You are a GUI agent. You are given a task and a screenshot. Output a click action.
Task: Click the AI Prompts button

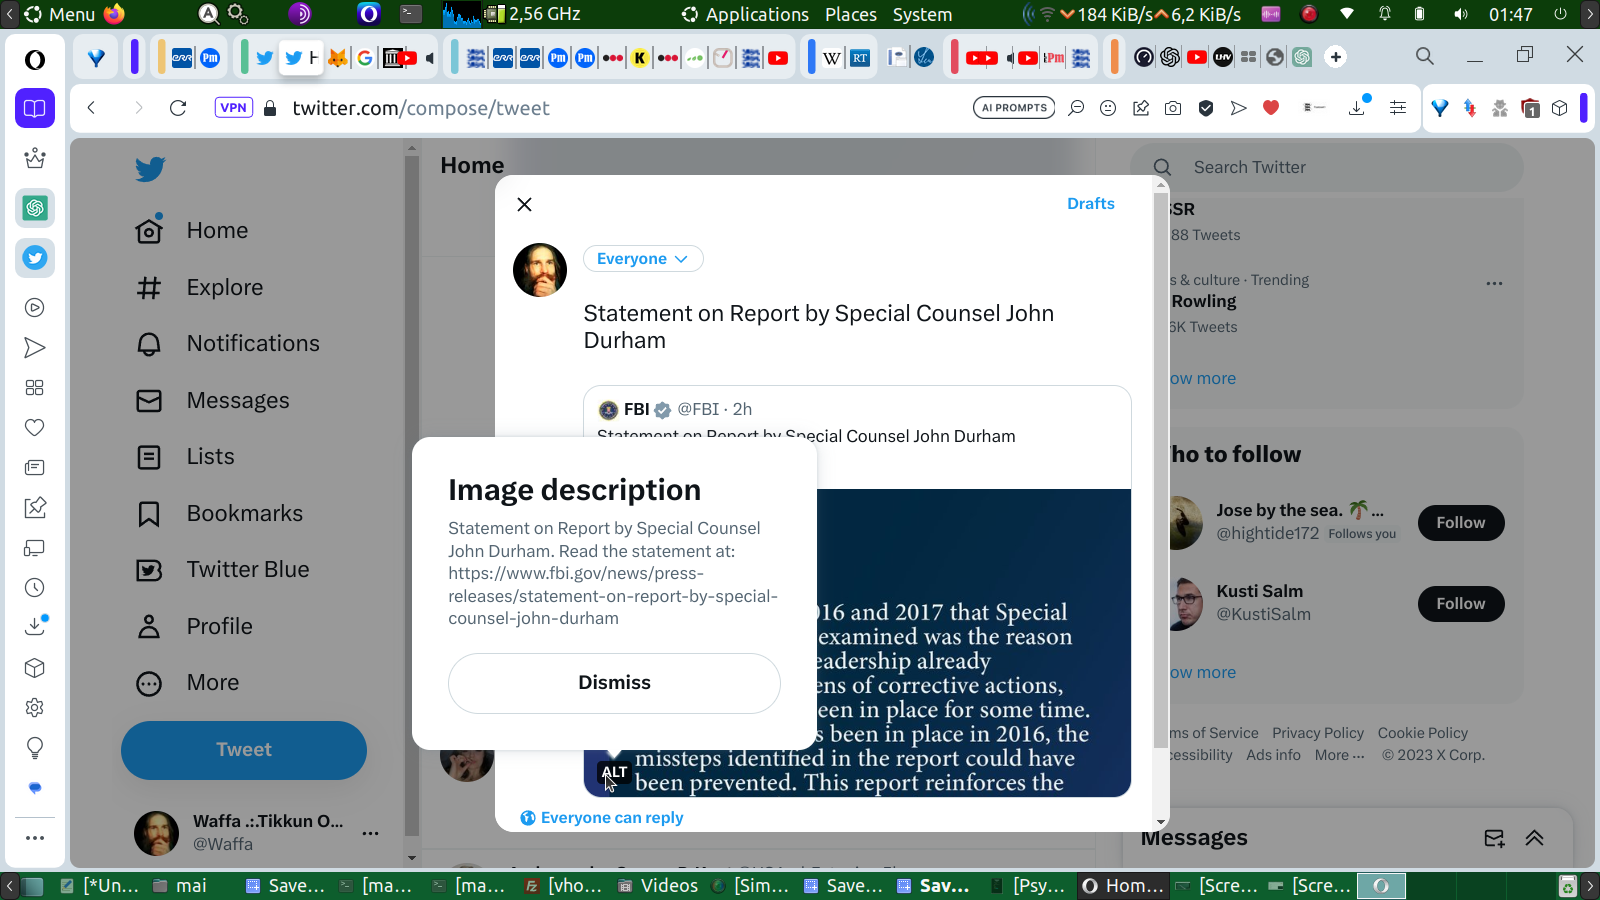click(1014, 108)
